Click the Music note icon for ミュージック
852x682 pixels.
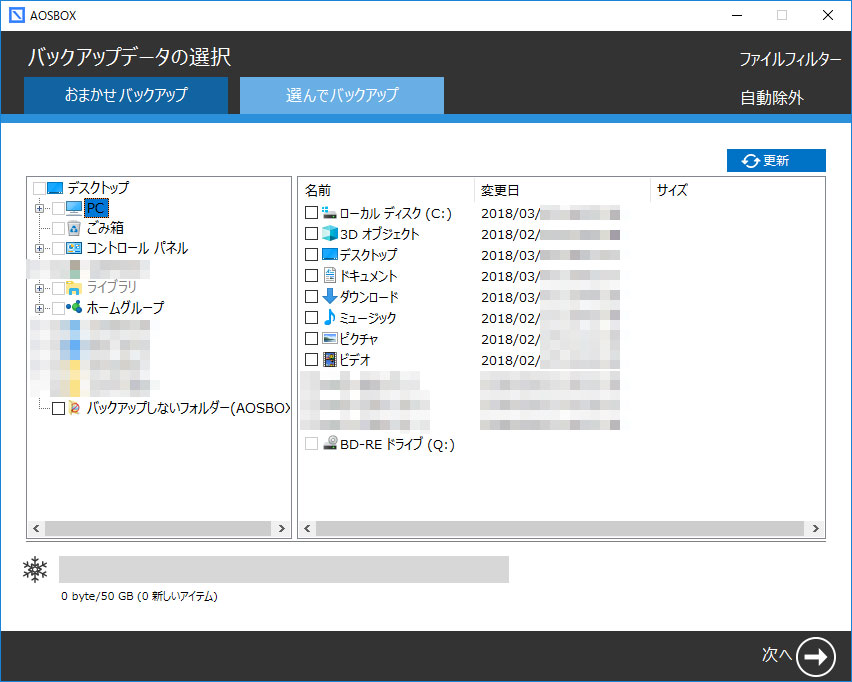click(x=329, y=317)
